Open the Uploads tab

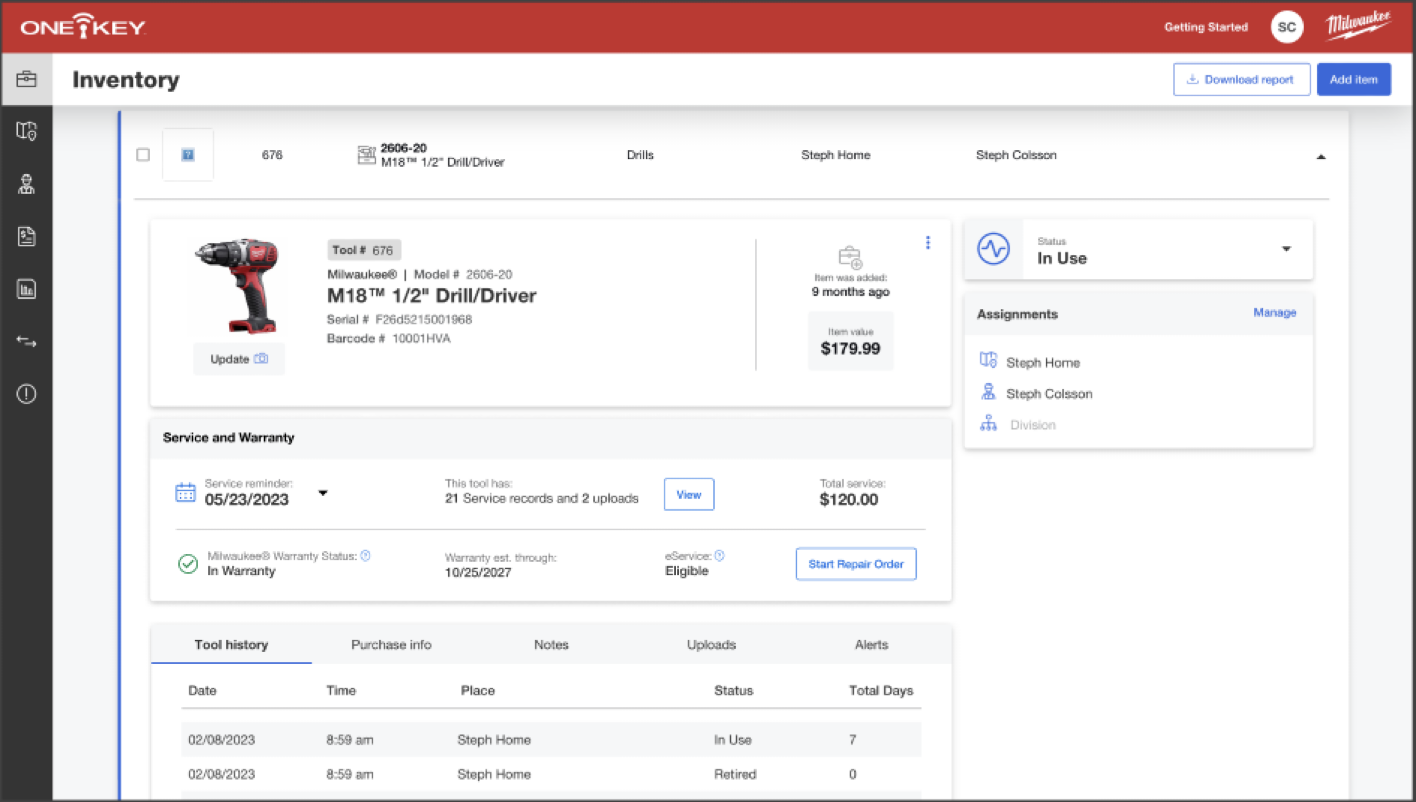pyautogui.click(x=711, y=645)
